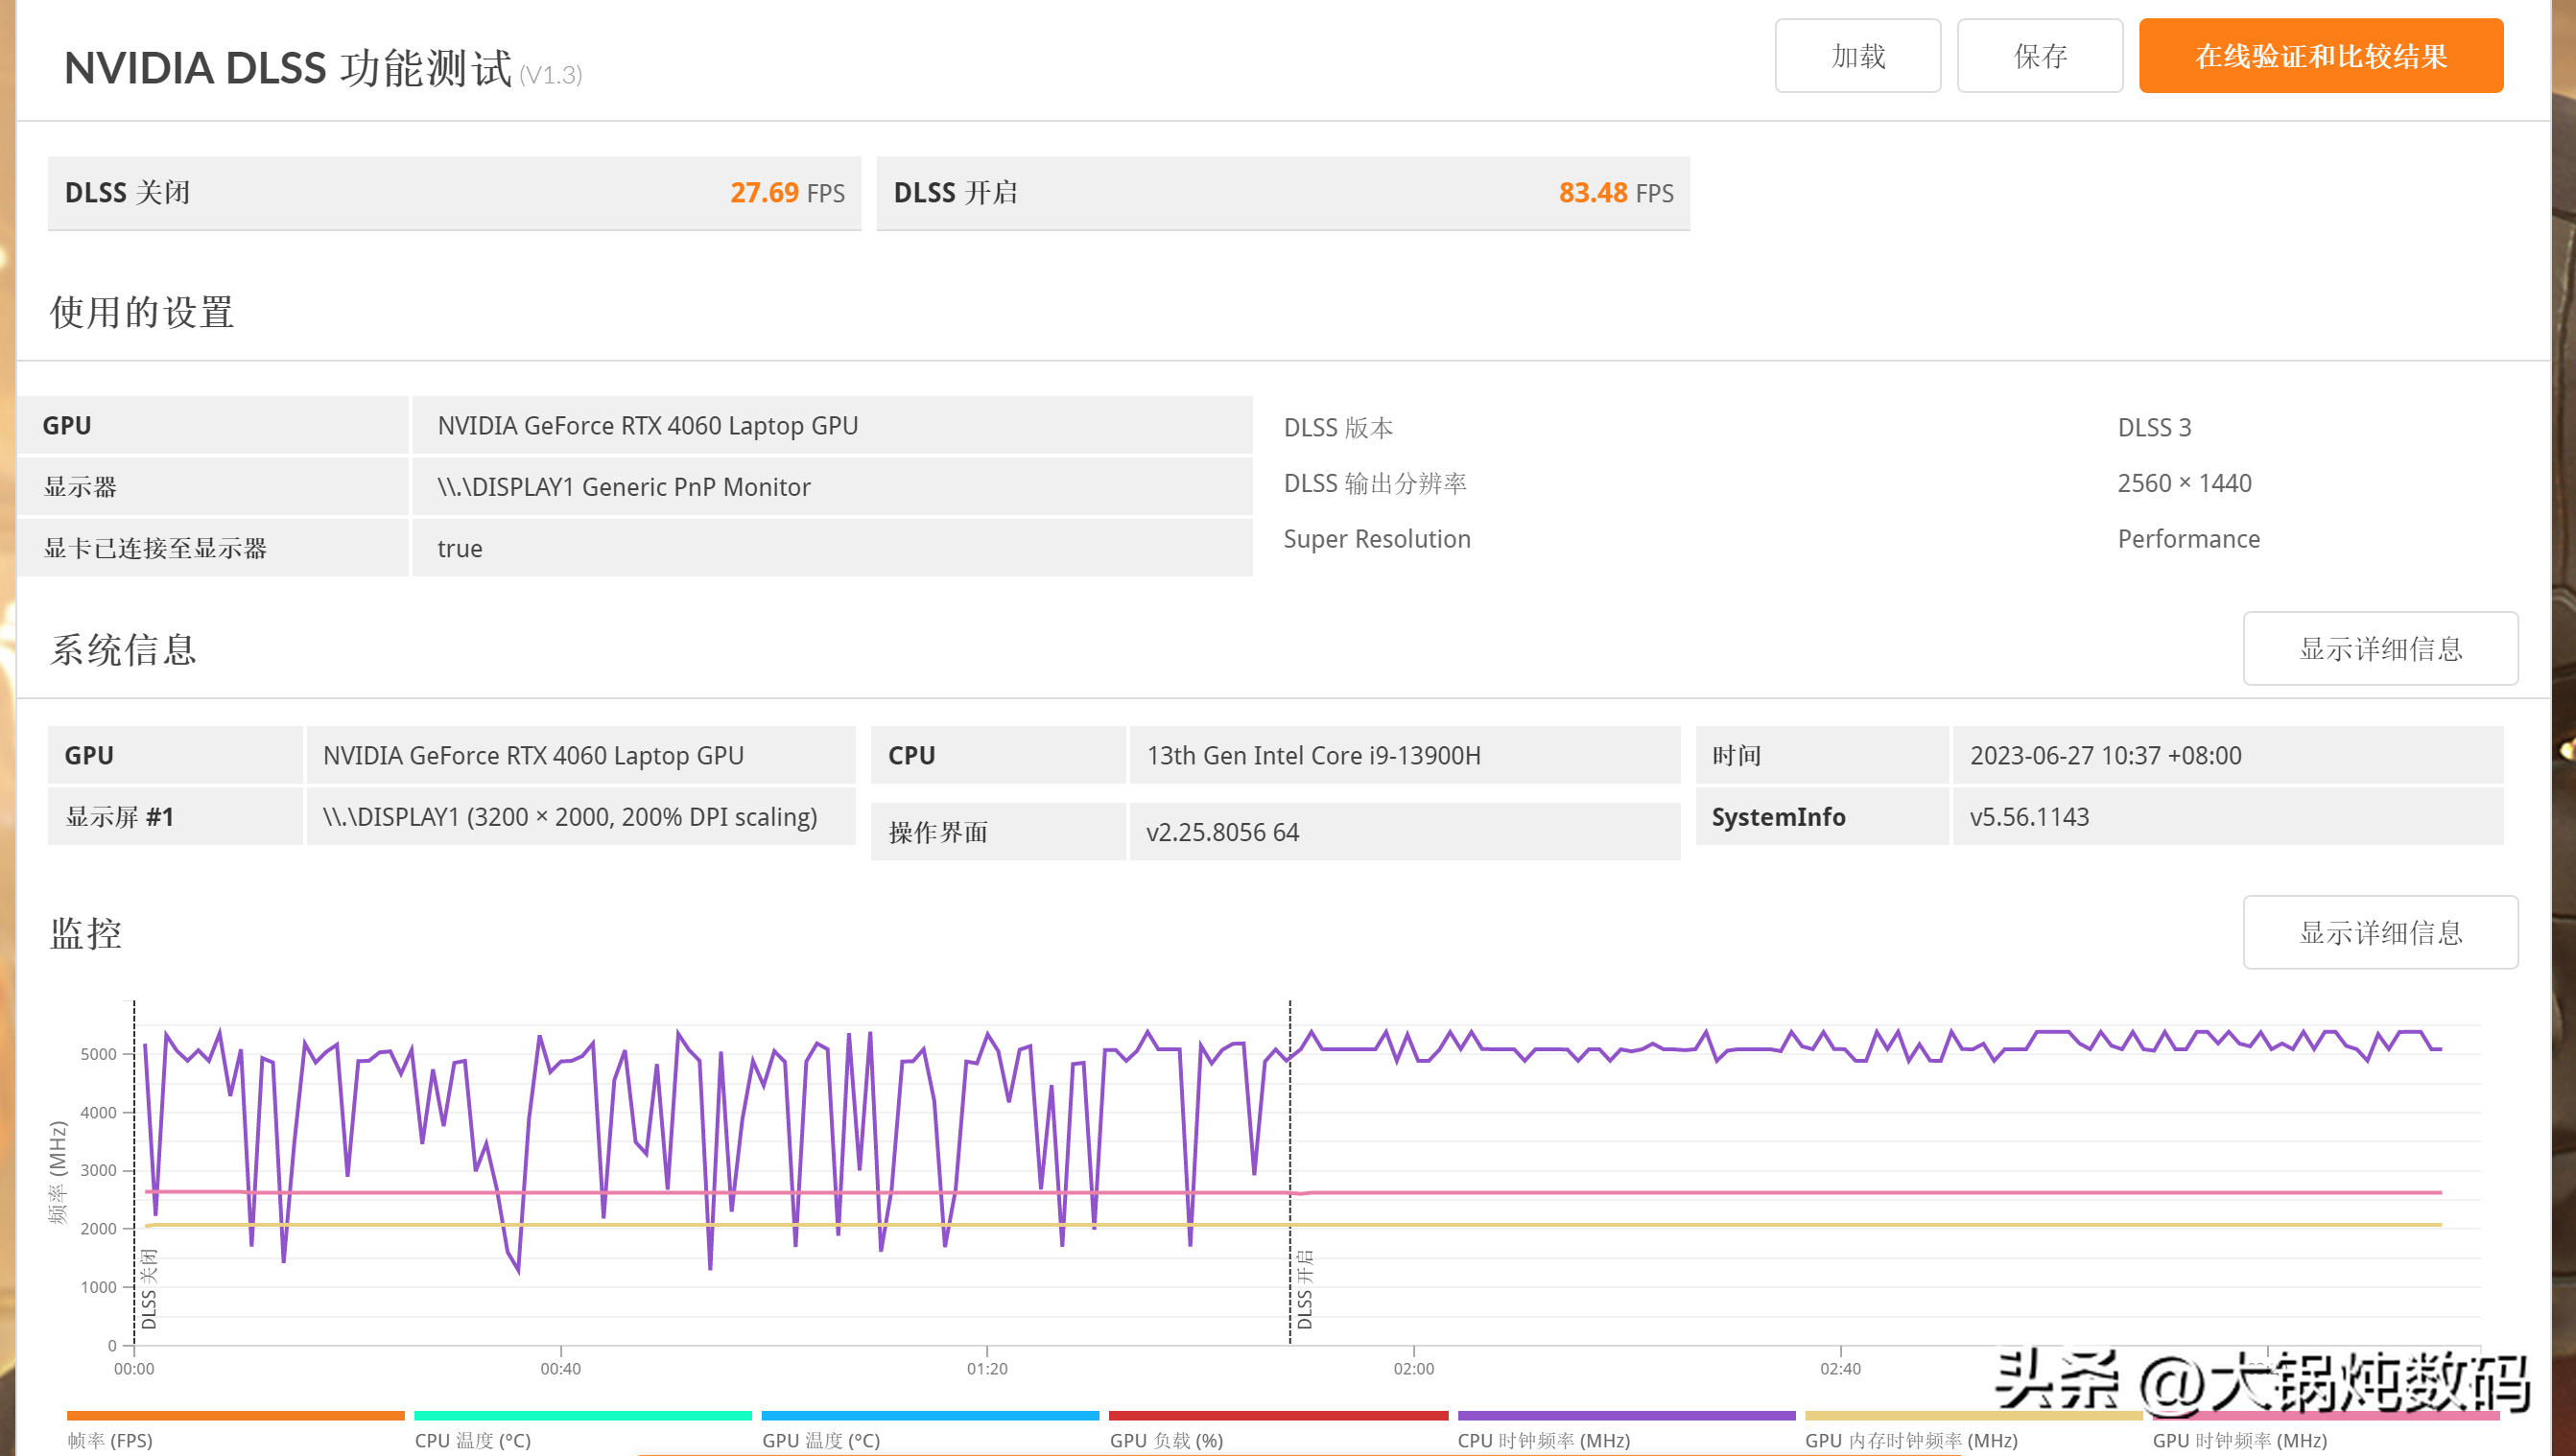Toggle CPU 时钟频率 purple legend swatch

1626,1416
